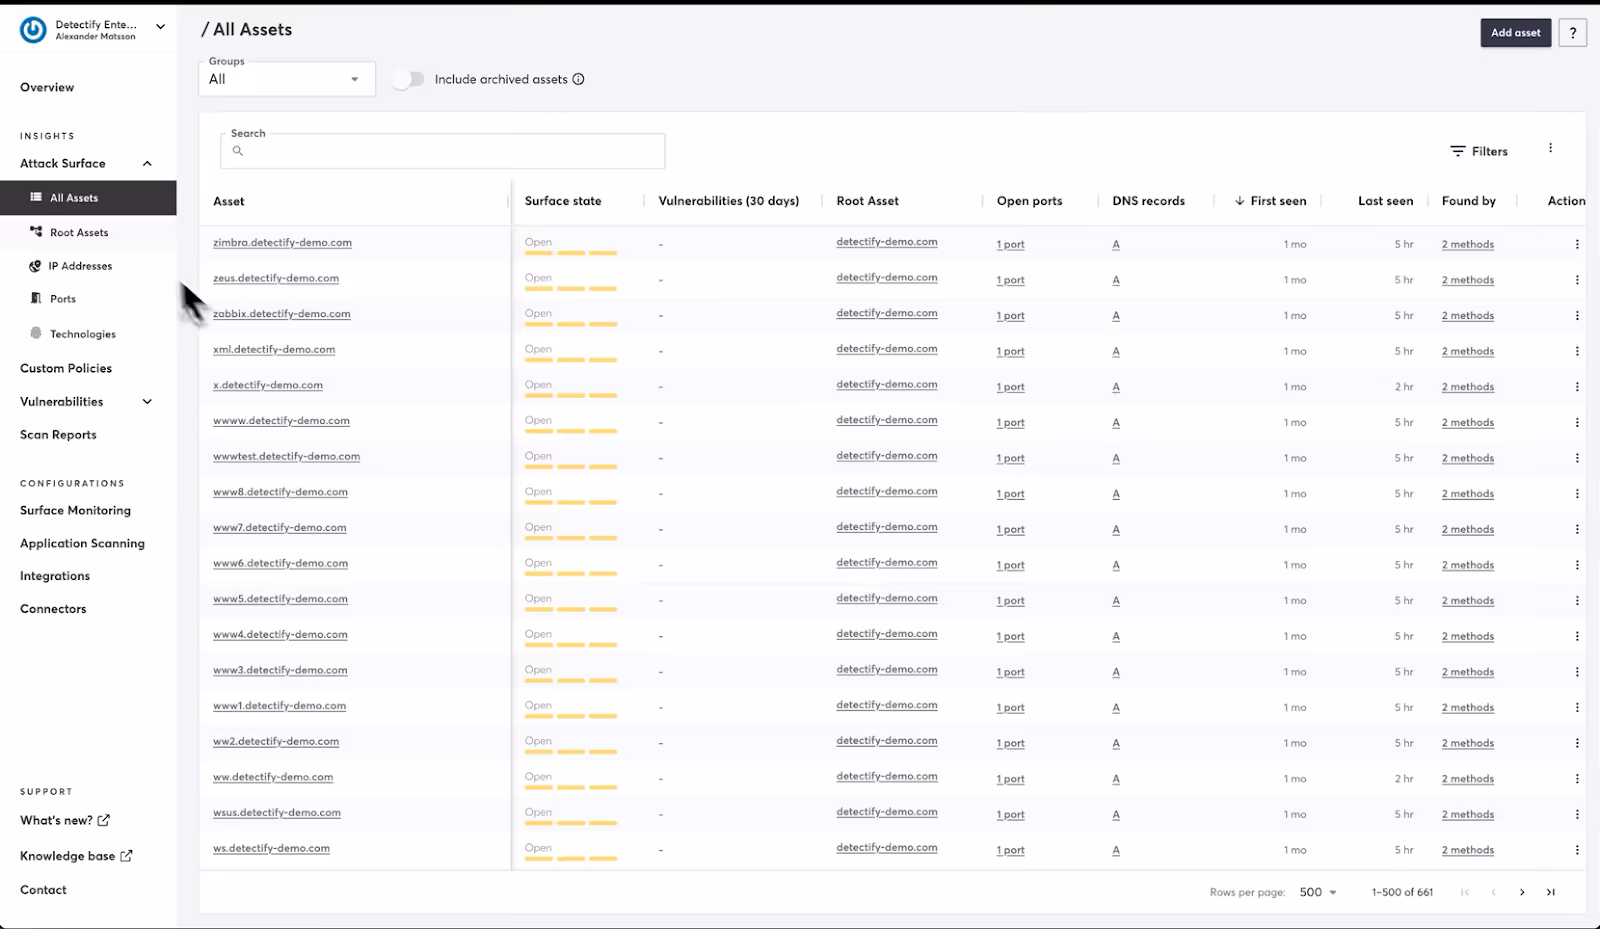Viewport: 1600px width, 929px height.
Task: Open What's new? link
Action: pos(65,820)
